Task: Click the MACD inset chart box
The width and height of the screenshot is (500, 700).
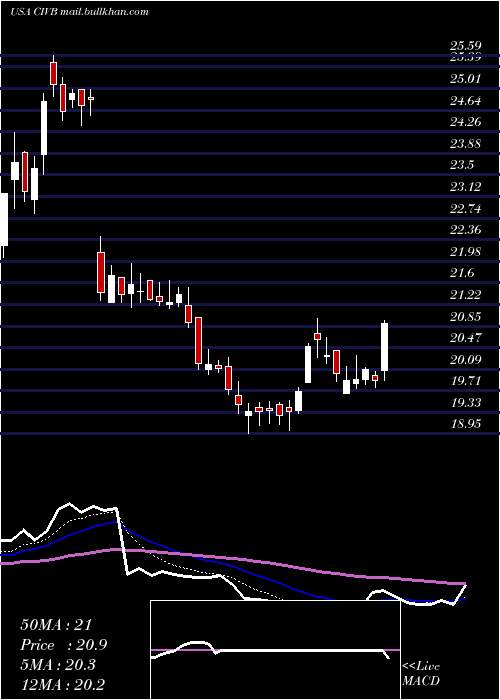Action: tap(275, 650)
